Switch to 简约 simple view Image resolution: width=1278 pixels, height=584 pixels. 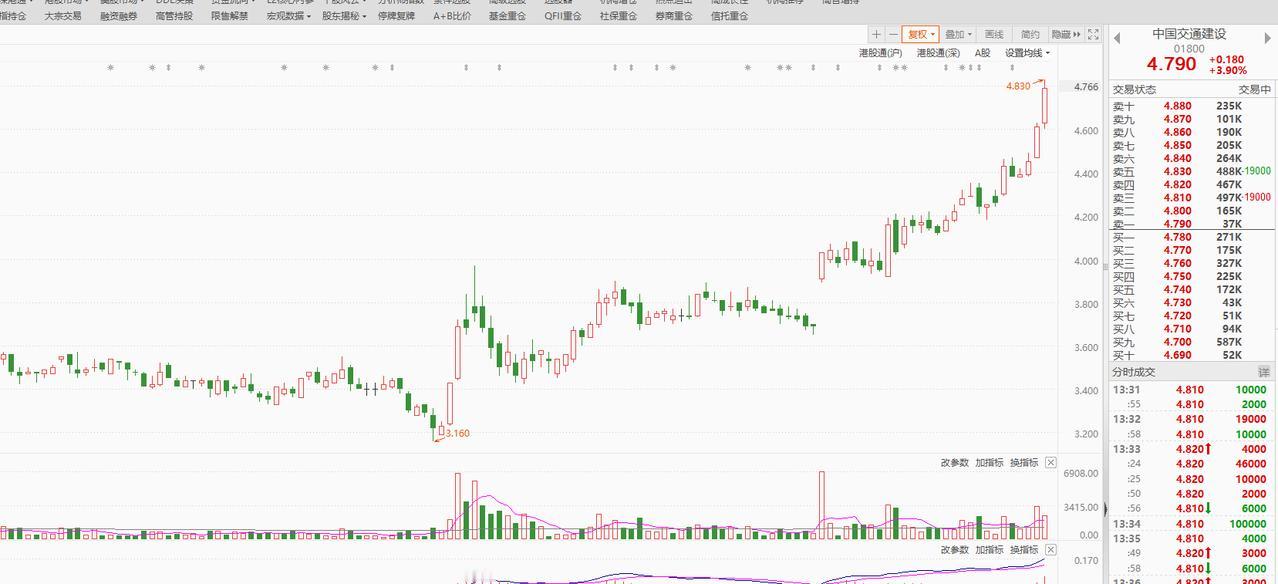point(1030,34)
